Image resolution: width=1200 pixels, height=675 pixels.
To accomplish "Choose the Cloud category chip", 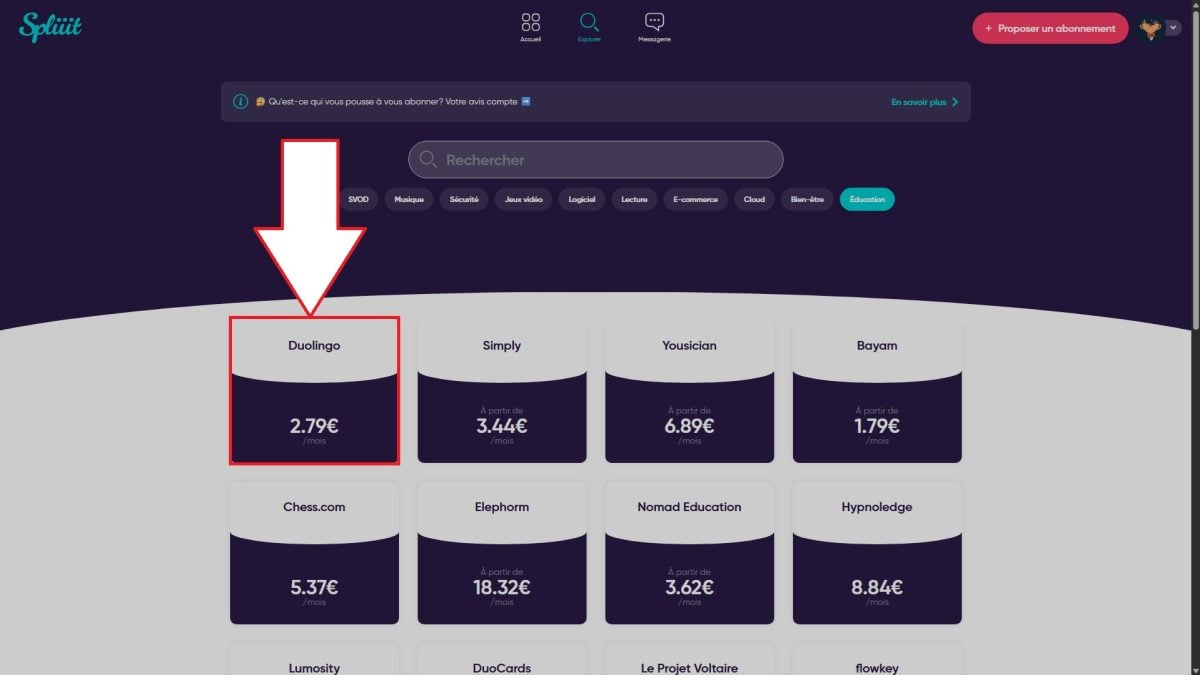I will click(x=754, y=199).
